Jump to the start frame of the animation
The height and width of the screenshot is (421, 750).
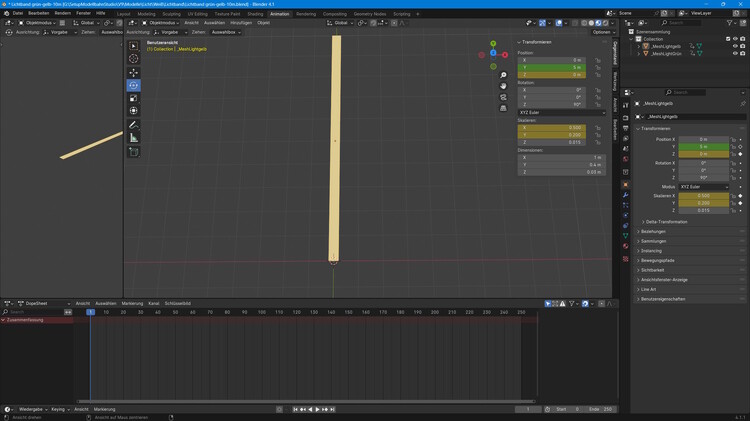296,410
